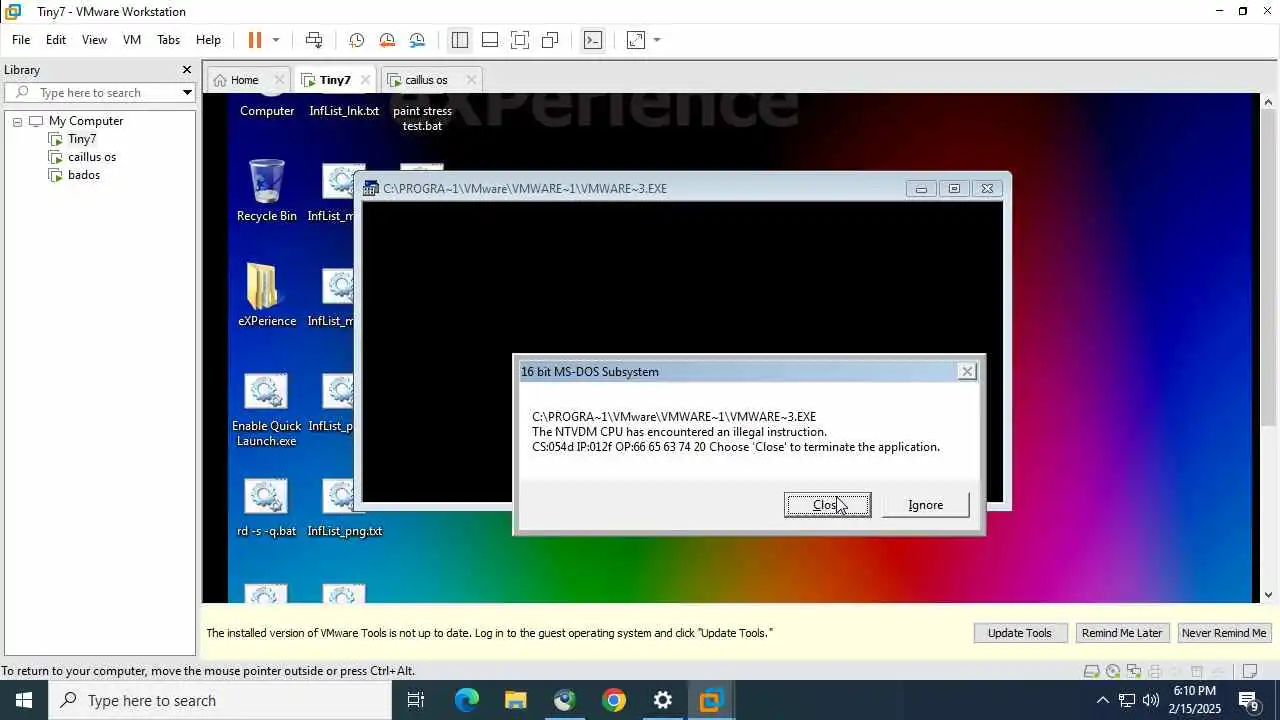Open Microsoft Edge from the taskbar
1280x720 pixels.
[467, 700]
